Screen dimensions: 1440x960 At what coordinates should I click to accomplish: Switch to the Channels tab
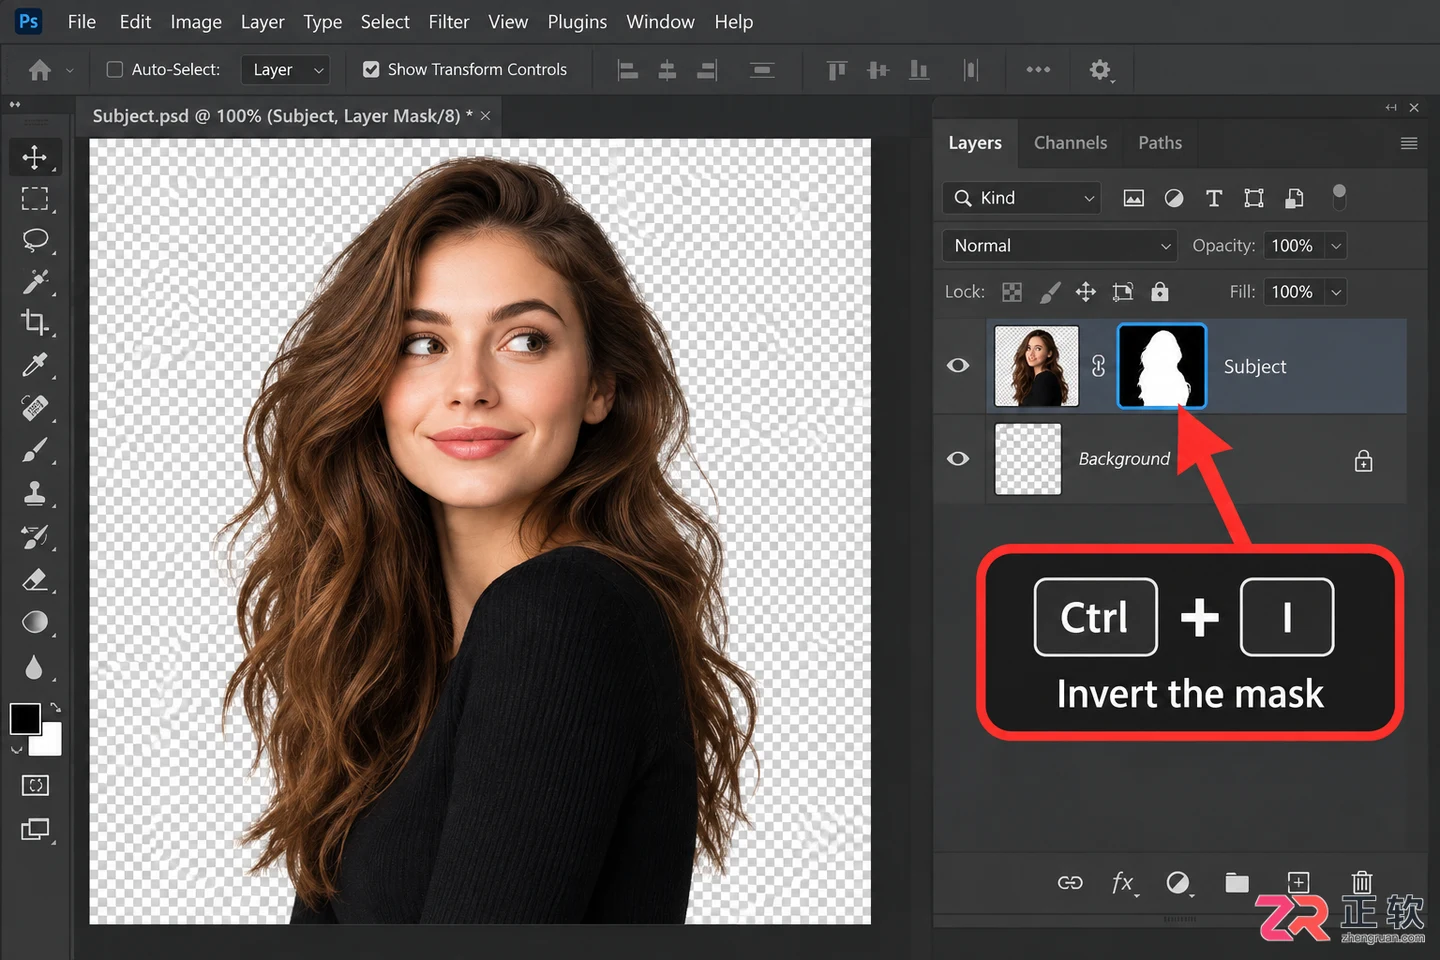pos(1070,143)
